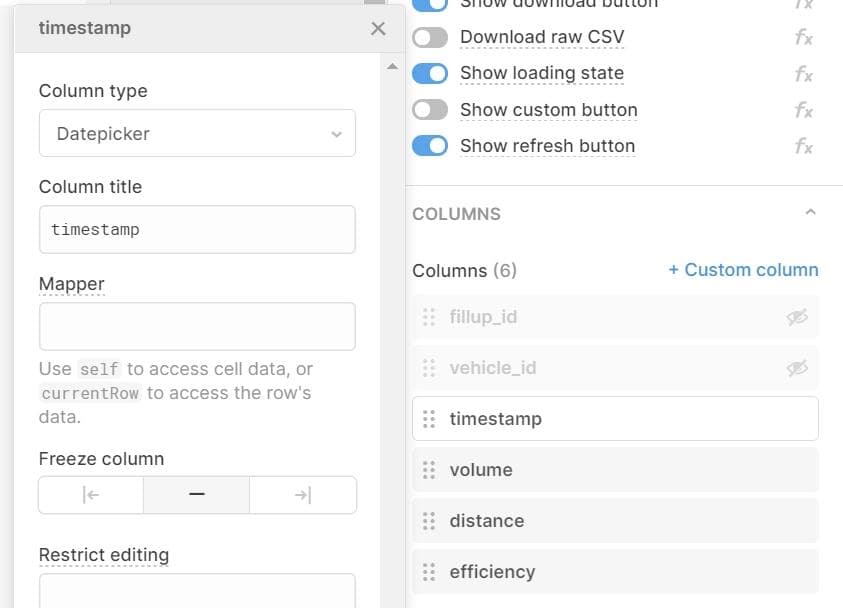Freeze column to the right side
Viewport: 843px width, 608px height.
(x=303, y=495)
